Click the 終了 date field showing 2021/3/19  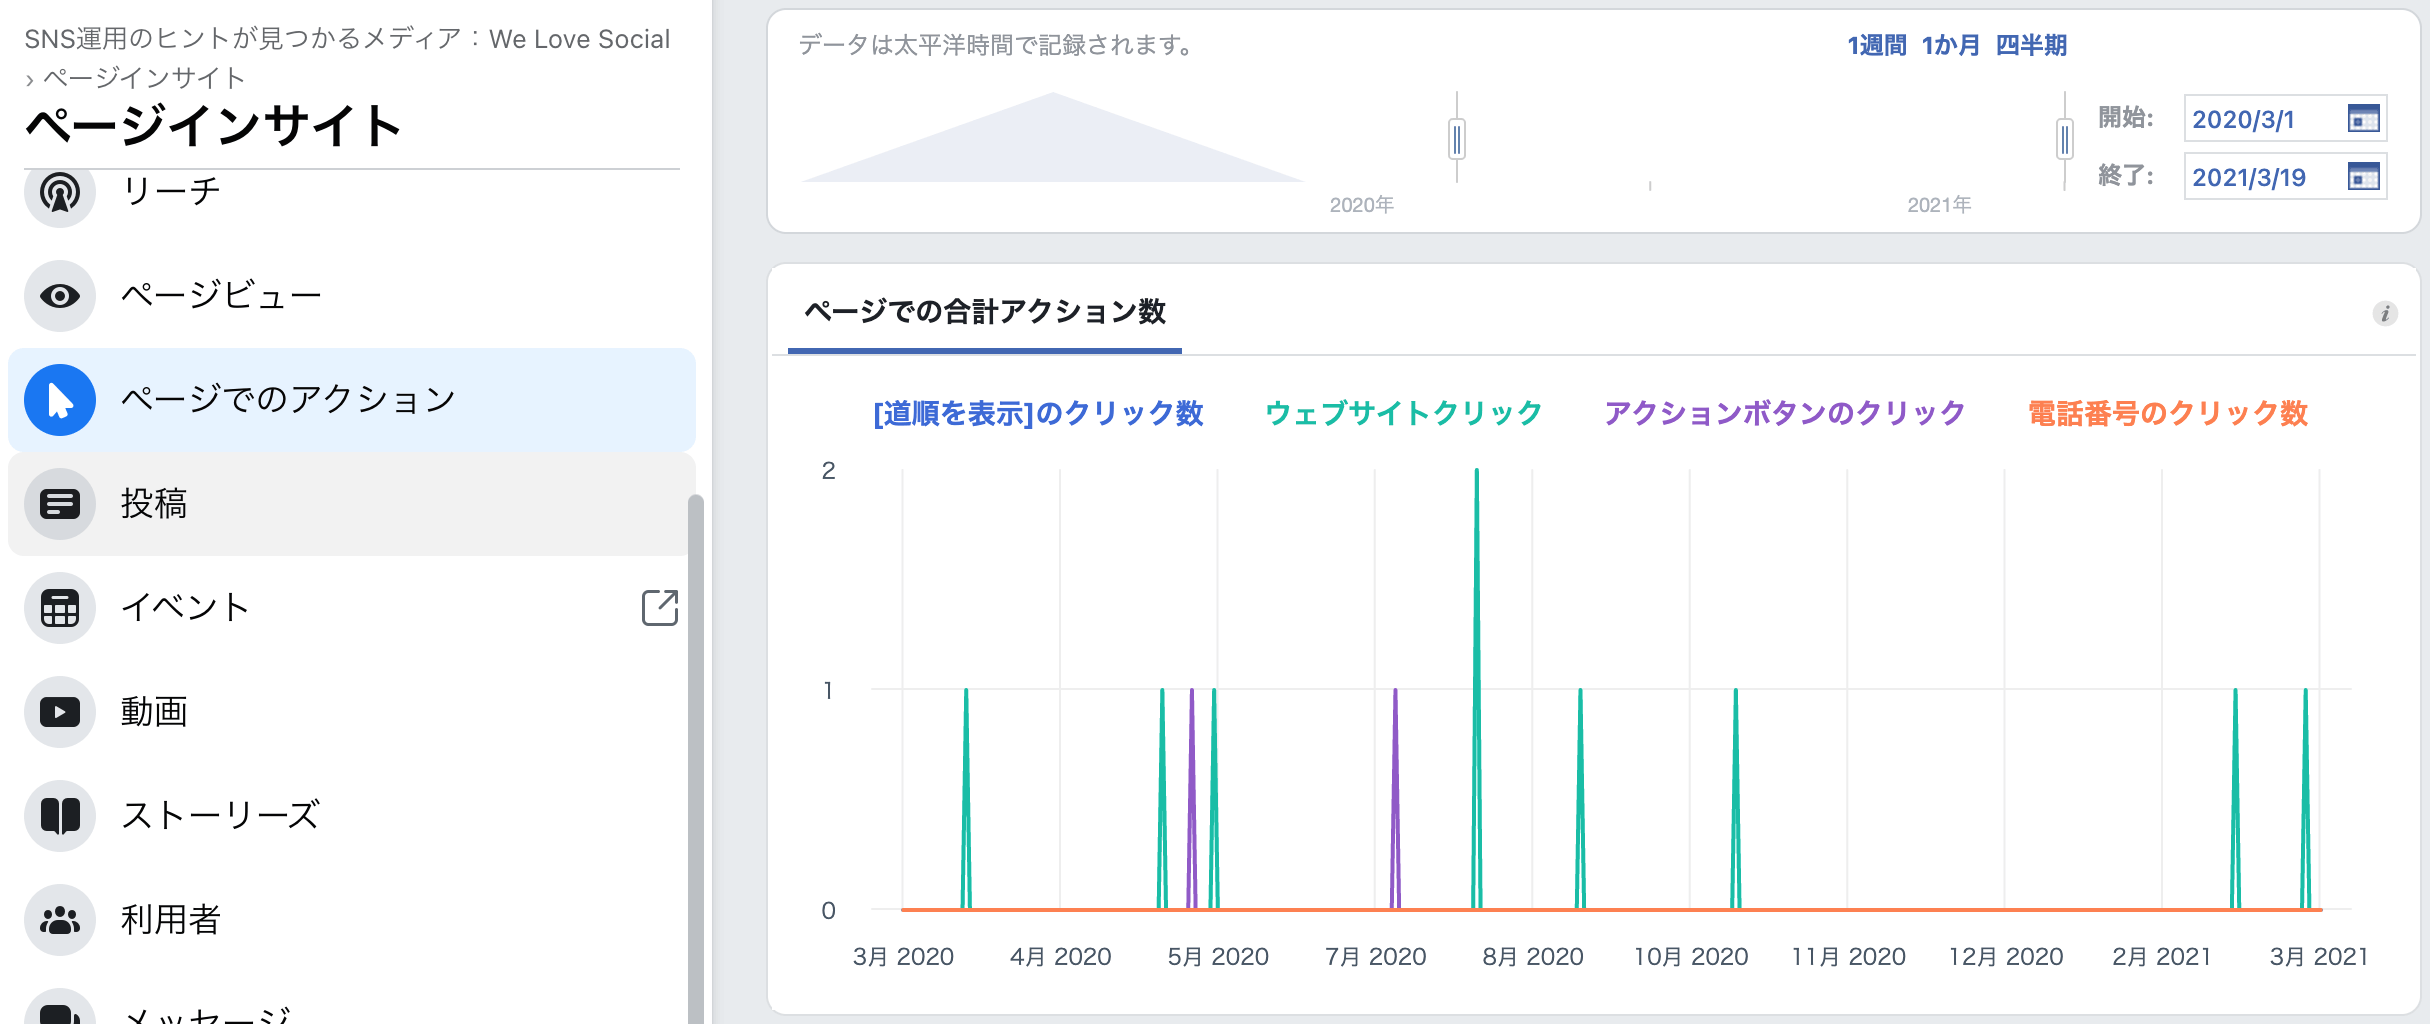pos(2286,177)
